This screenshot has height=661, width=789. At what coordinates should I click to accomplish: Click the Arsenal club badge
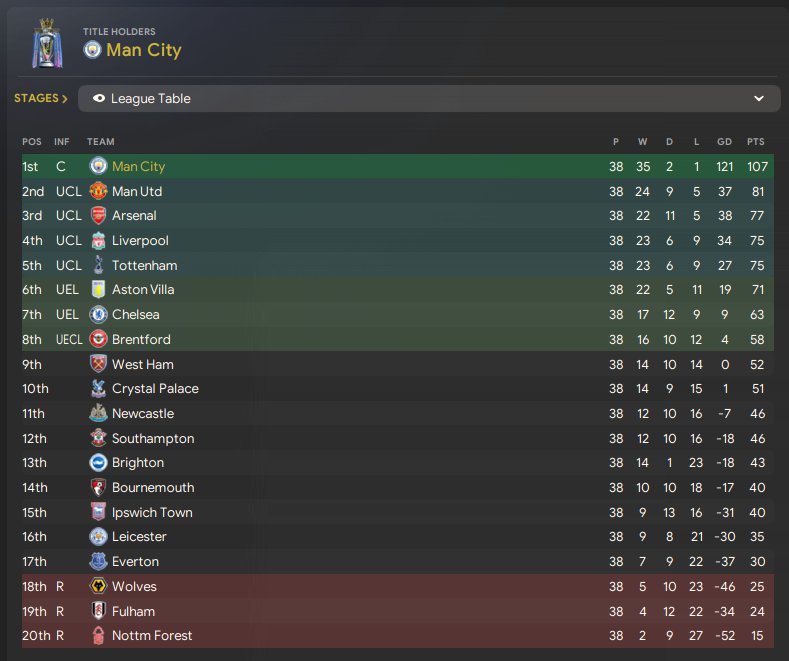98,216
